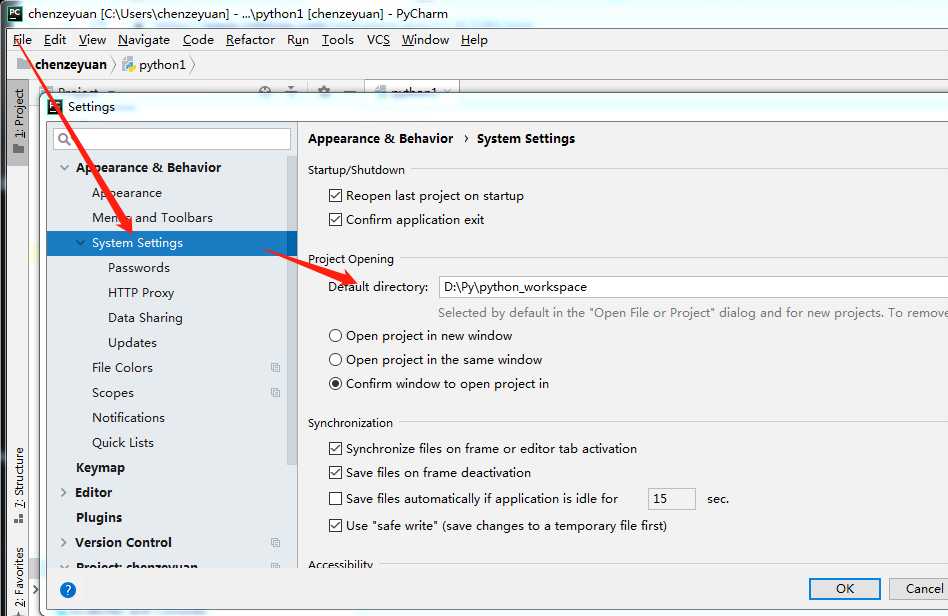Click the settings tree scrollbar

coord(293,310)
